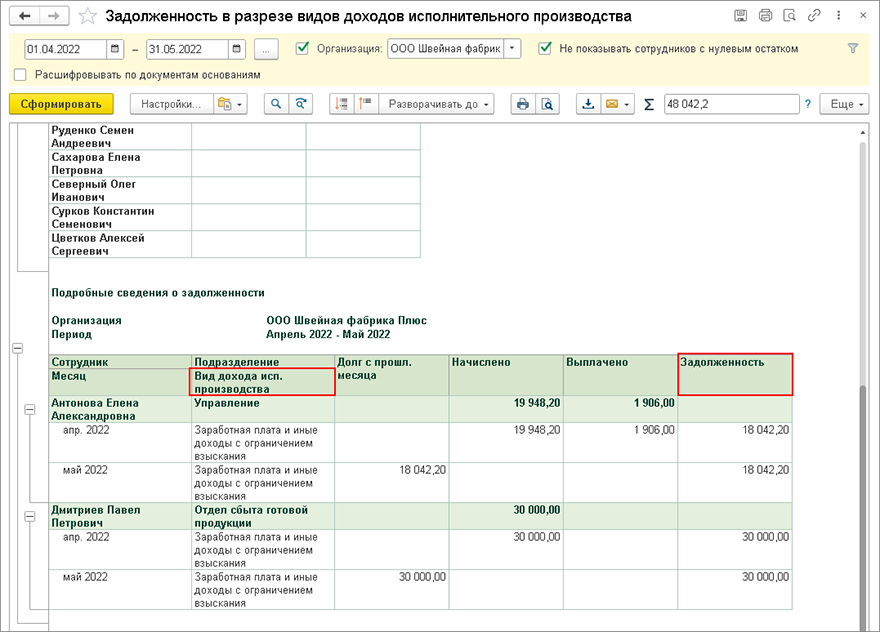Open email options dropdown arrow
The image size is (880, 632).
(x=627, y=104)
